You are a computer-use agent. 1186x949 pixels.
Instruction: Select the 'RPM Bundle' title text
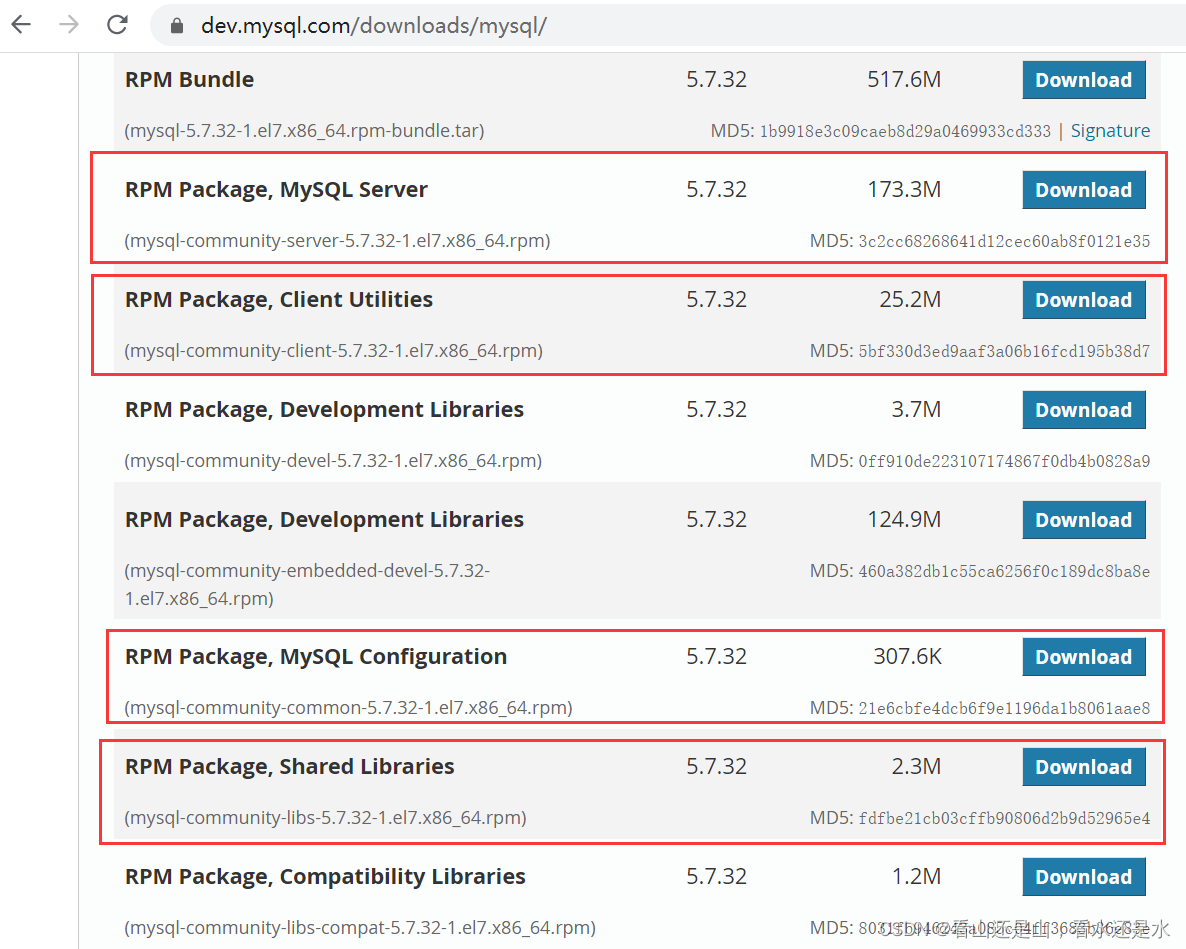pyautogui.click(x=189, y=79)
